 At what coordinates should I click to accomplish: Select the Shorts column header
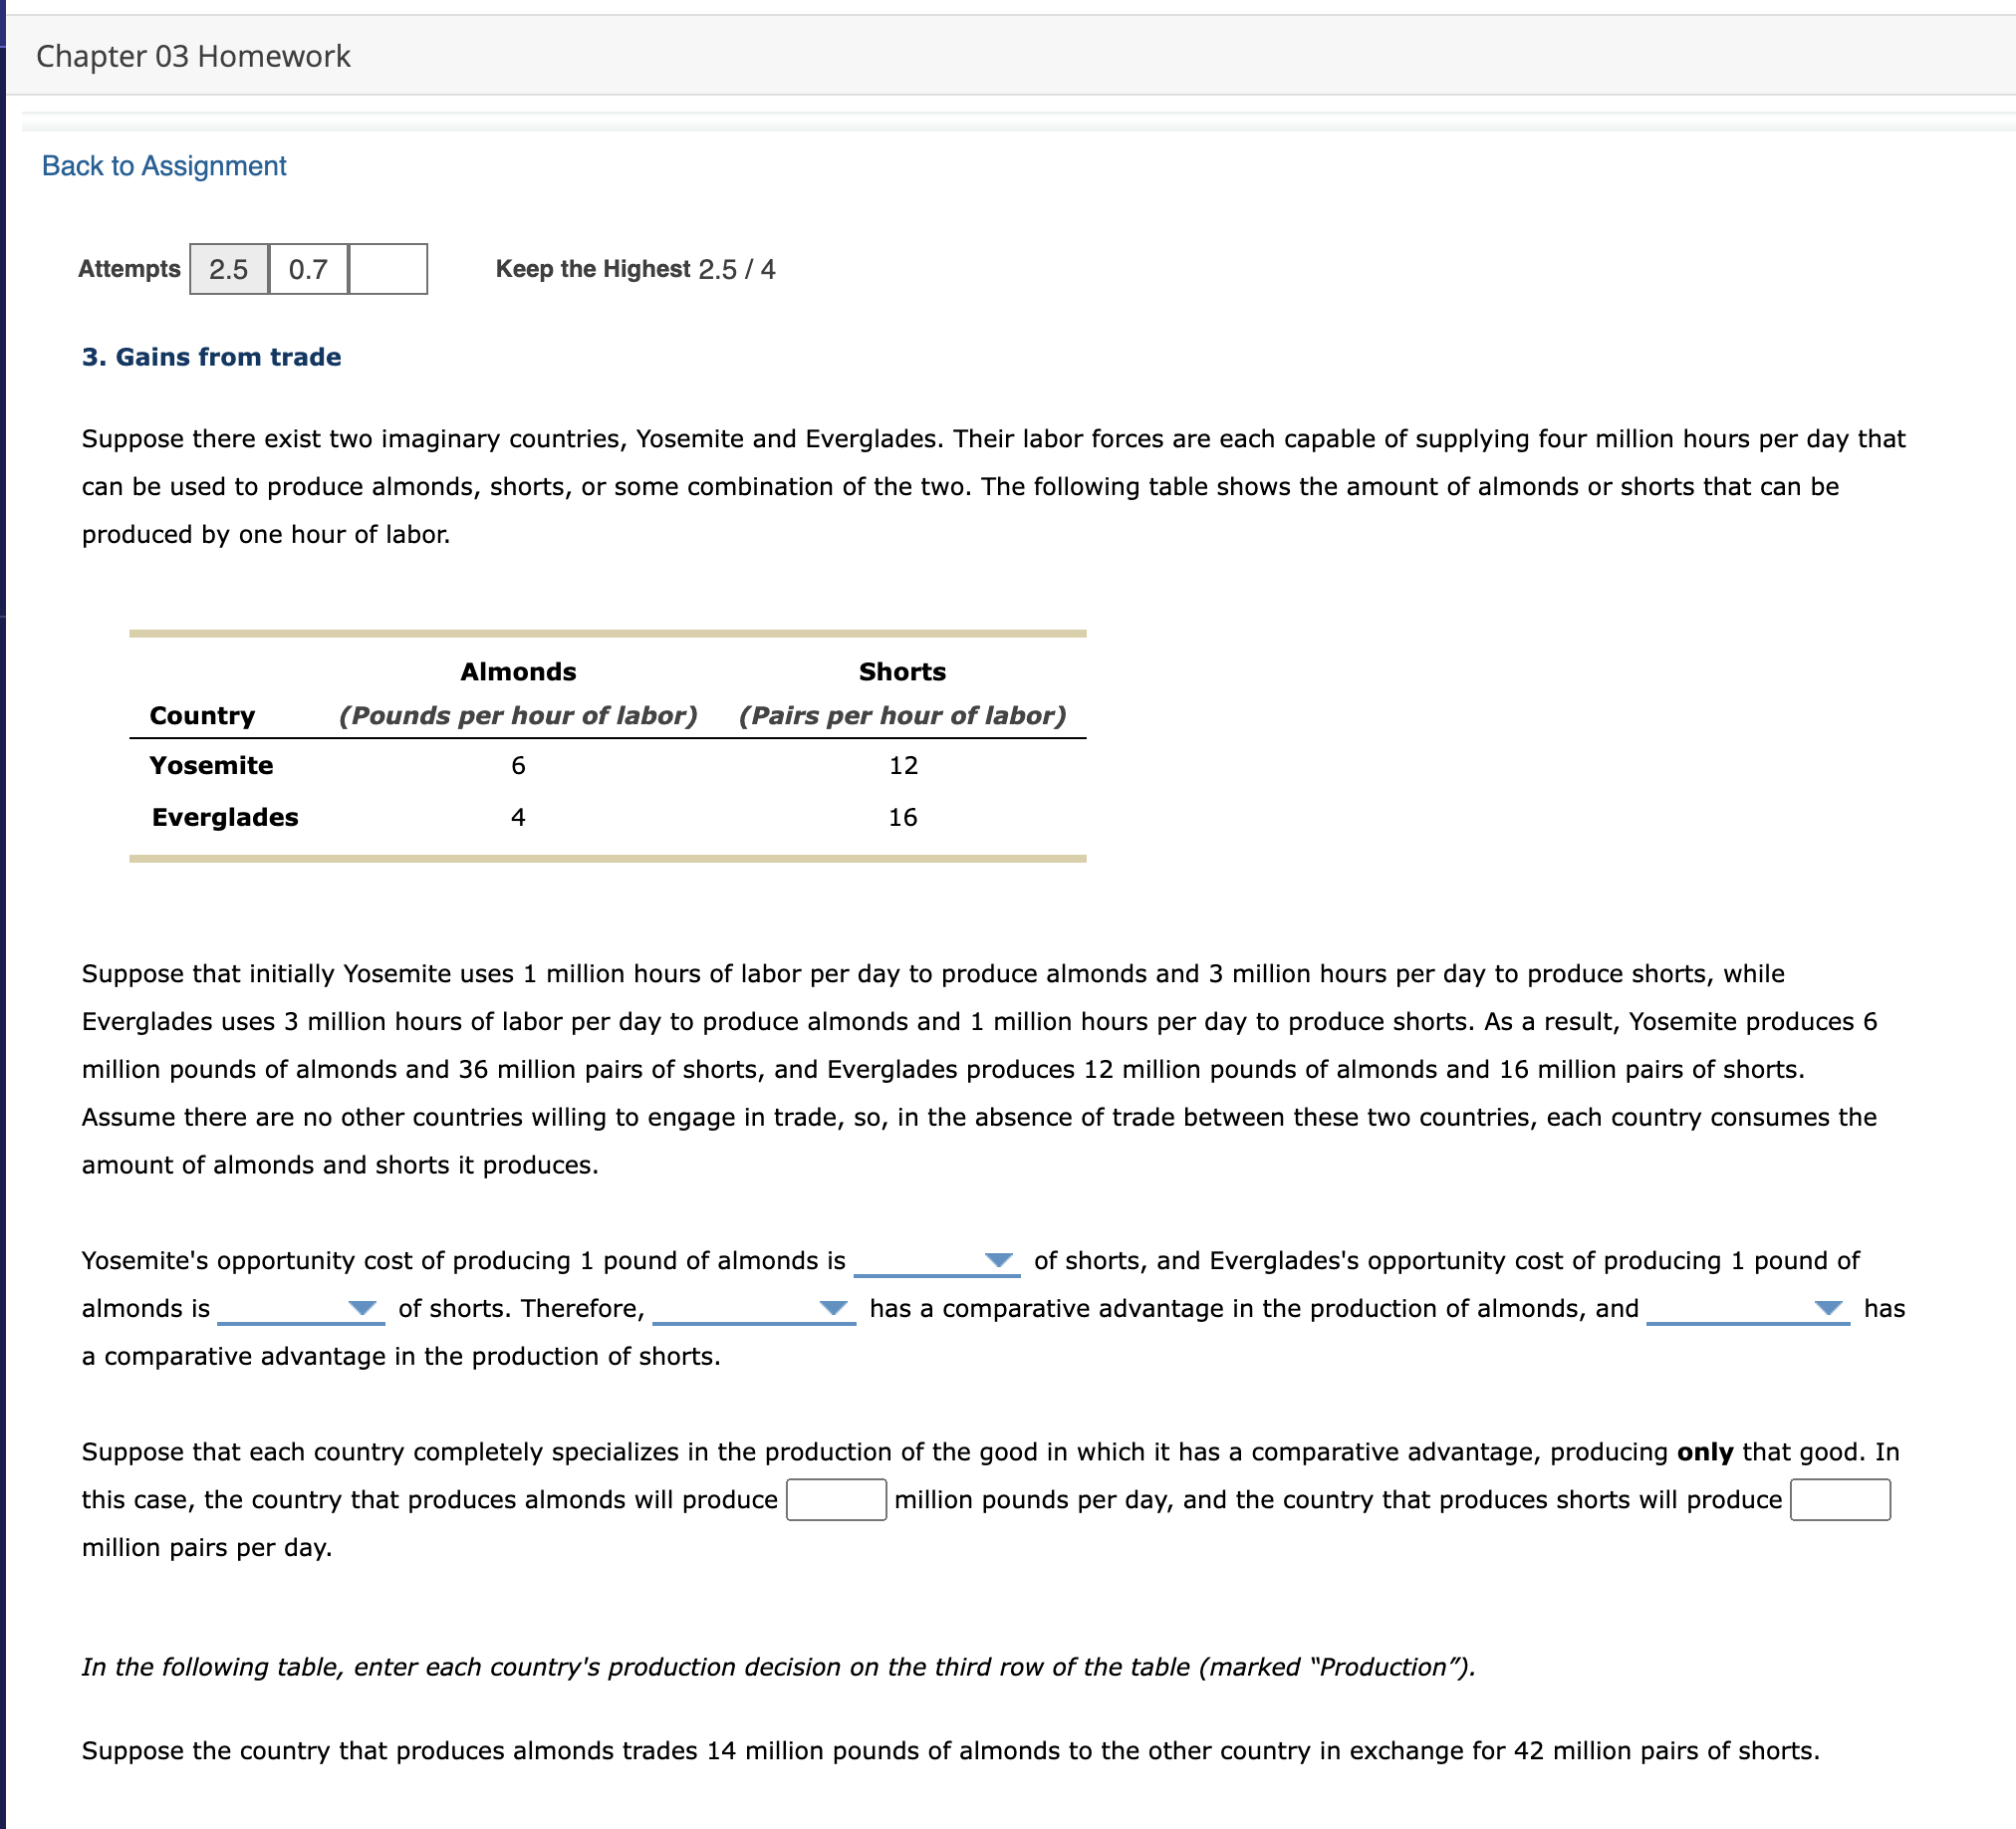coord(902,671)
